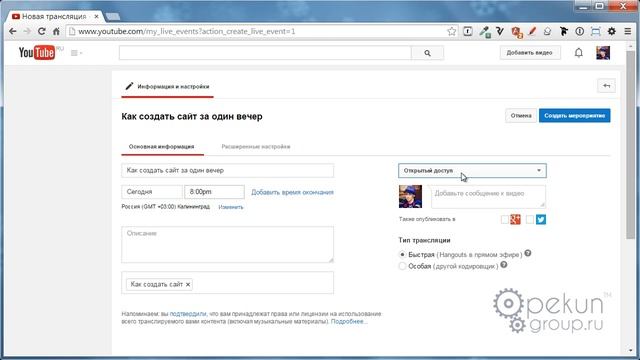Click the browser address bar
The image size is (640, 360).
(x=261, y=31)
